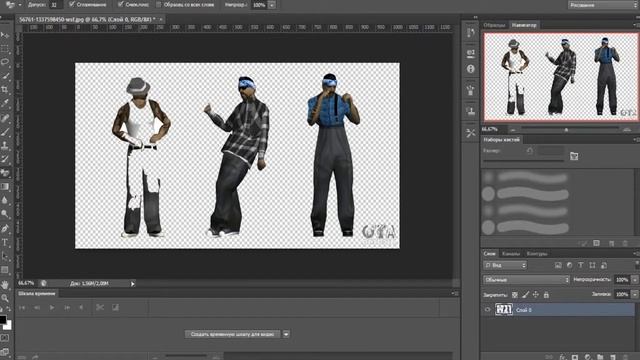This screenshot has height=360, width=640.
Task: Close the wsf.jpg document tab
Action: click(161, 19)
